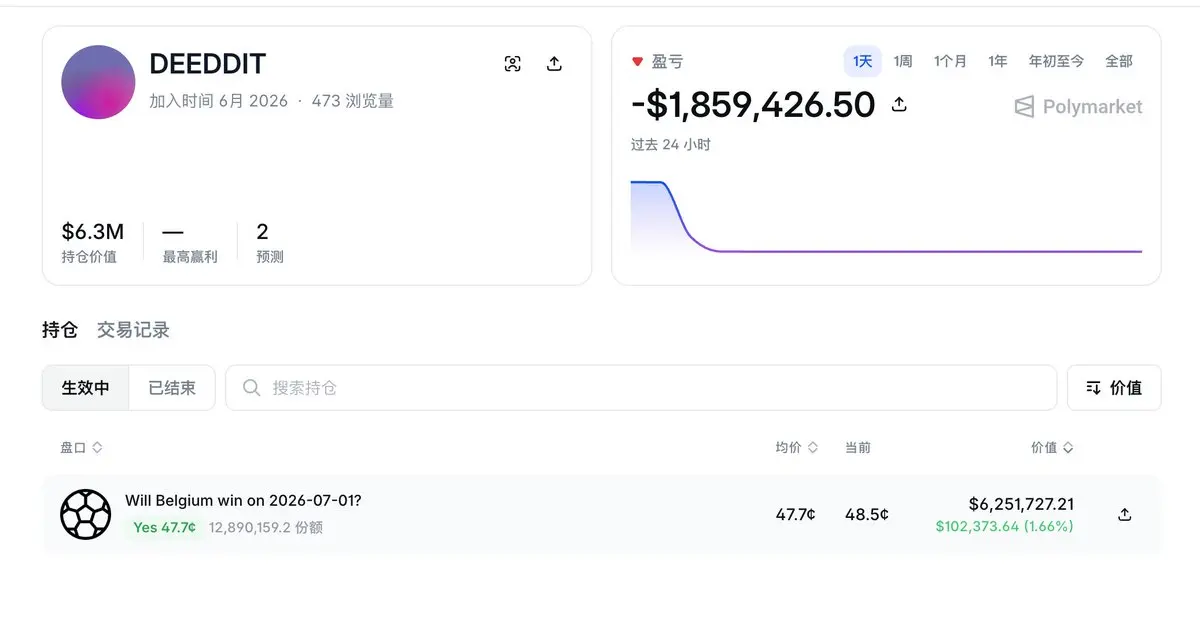Click the red heart icon next to 盈亏
This screenshot has height=618, width=1200.
(637, 62)
